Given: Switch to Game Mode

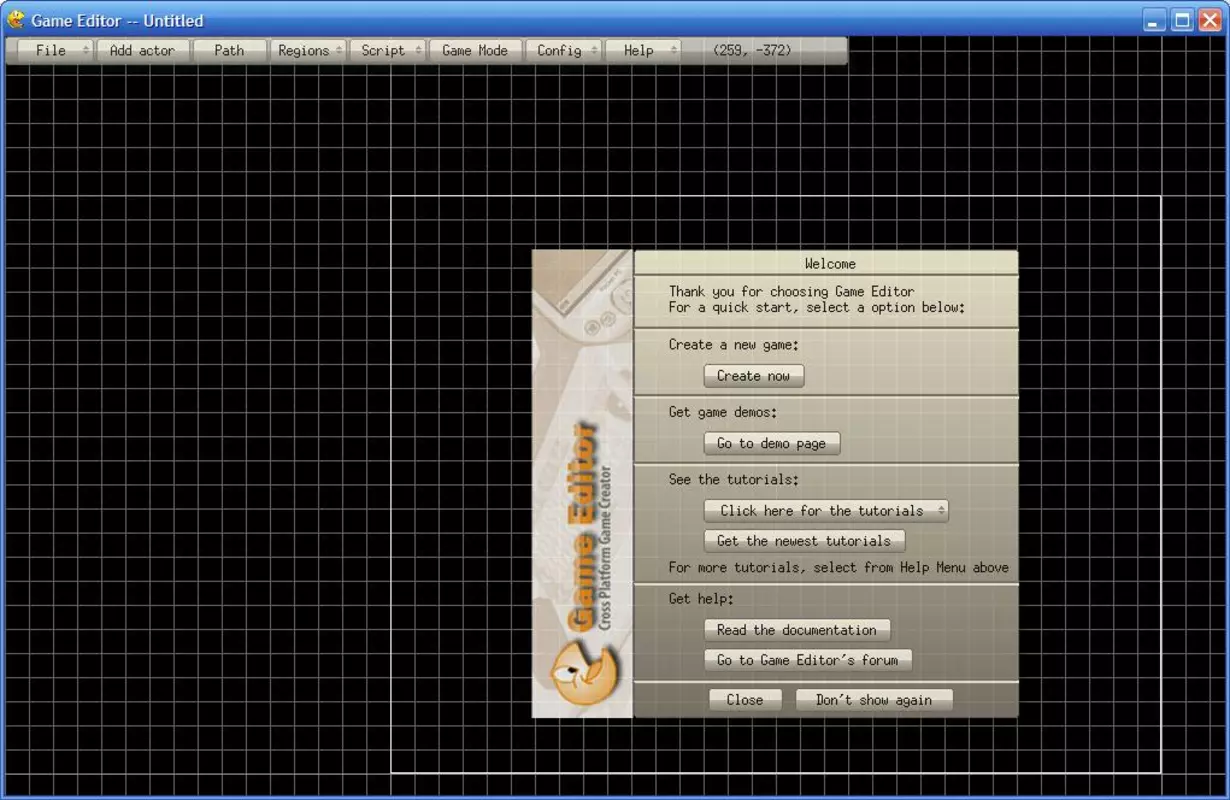Looking at the screenshot, I should 475,50.
